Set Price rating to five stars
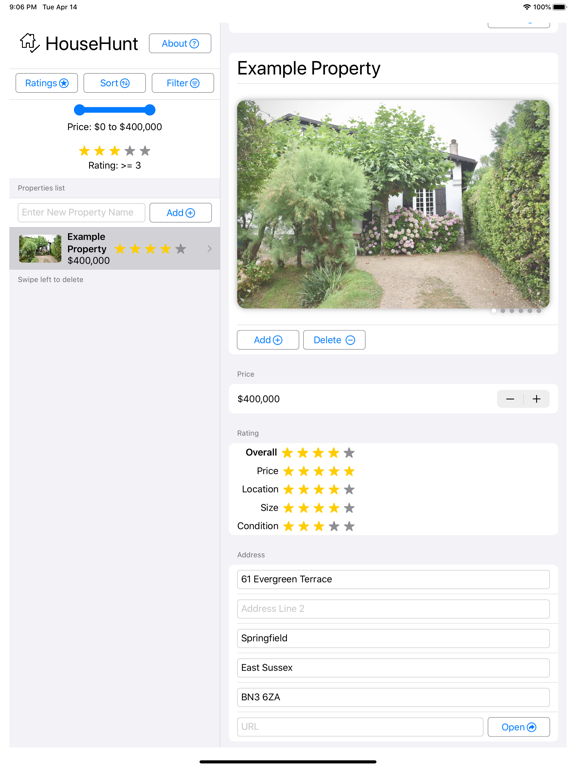Image resolution: width=576 pixels, height=768 pixels. coord(349,471)
